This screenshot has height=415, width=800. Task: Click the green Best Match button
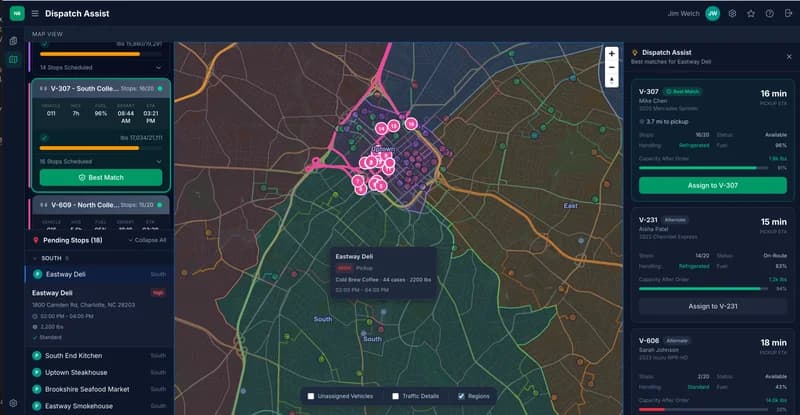coord(101,178)
